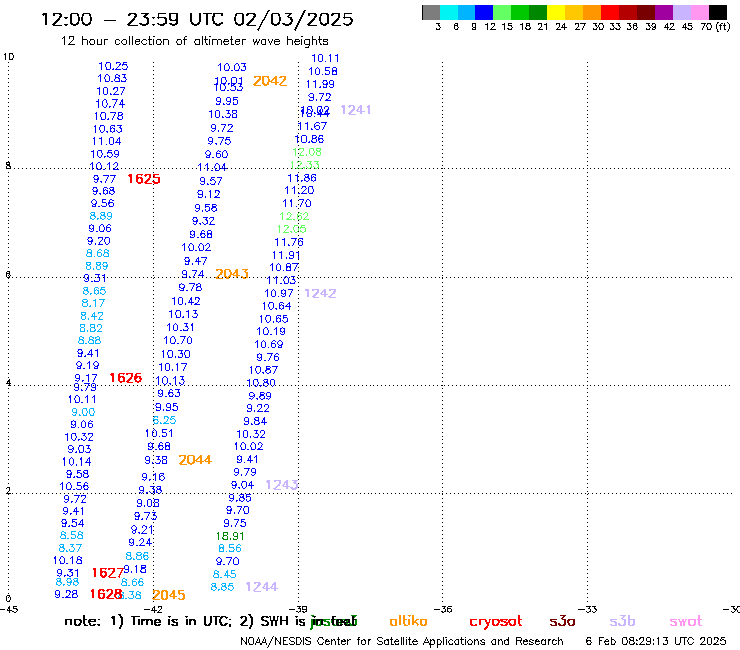Image resolution: width=740 pixels, height=650 pixels.
Task: Click the data value 10.97
Action: (279, 293)
